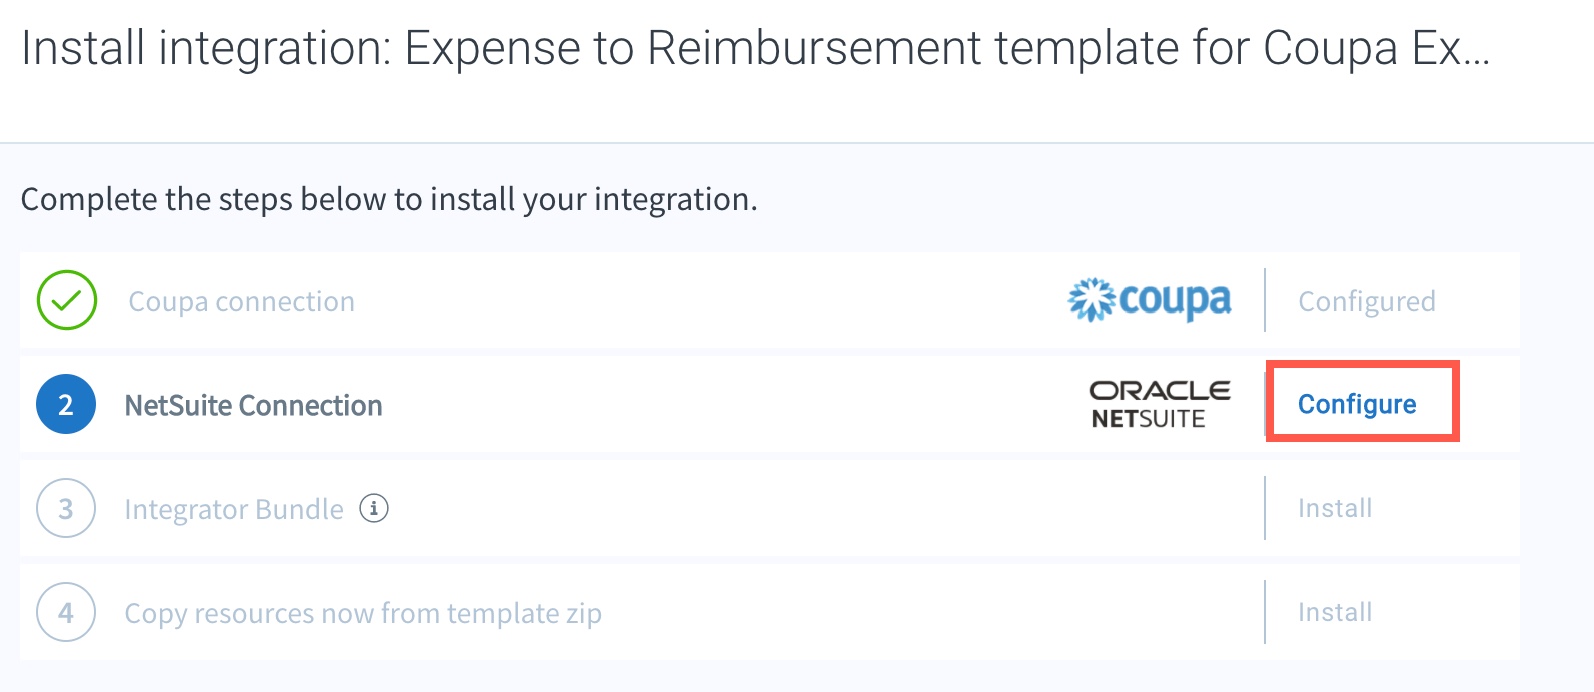Click the Coupa logo
This screenshot has height=692, width=1594.
click(x=1149, y=299)
